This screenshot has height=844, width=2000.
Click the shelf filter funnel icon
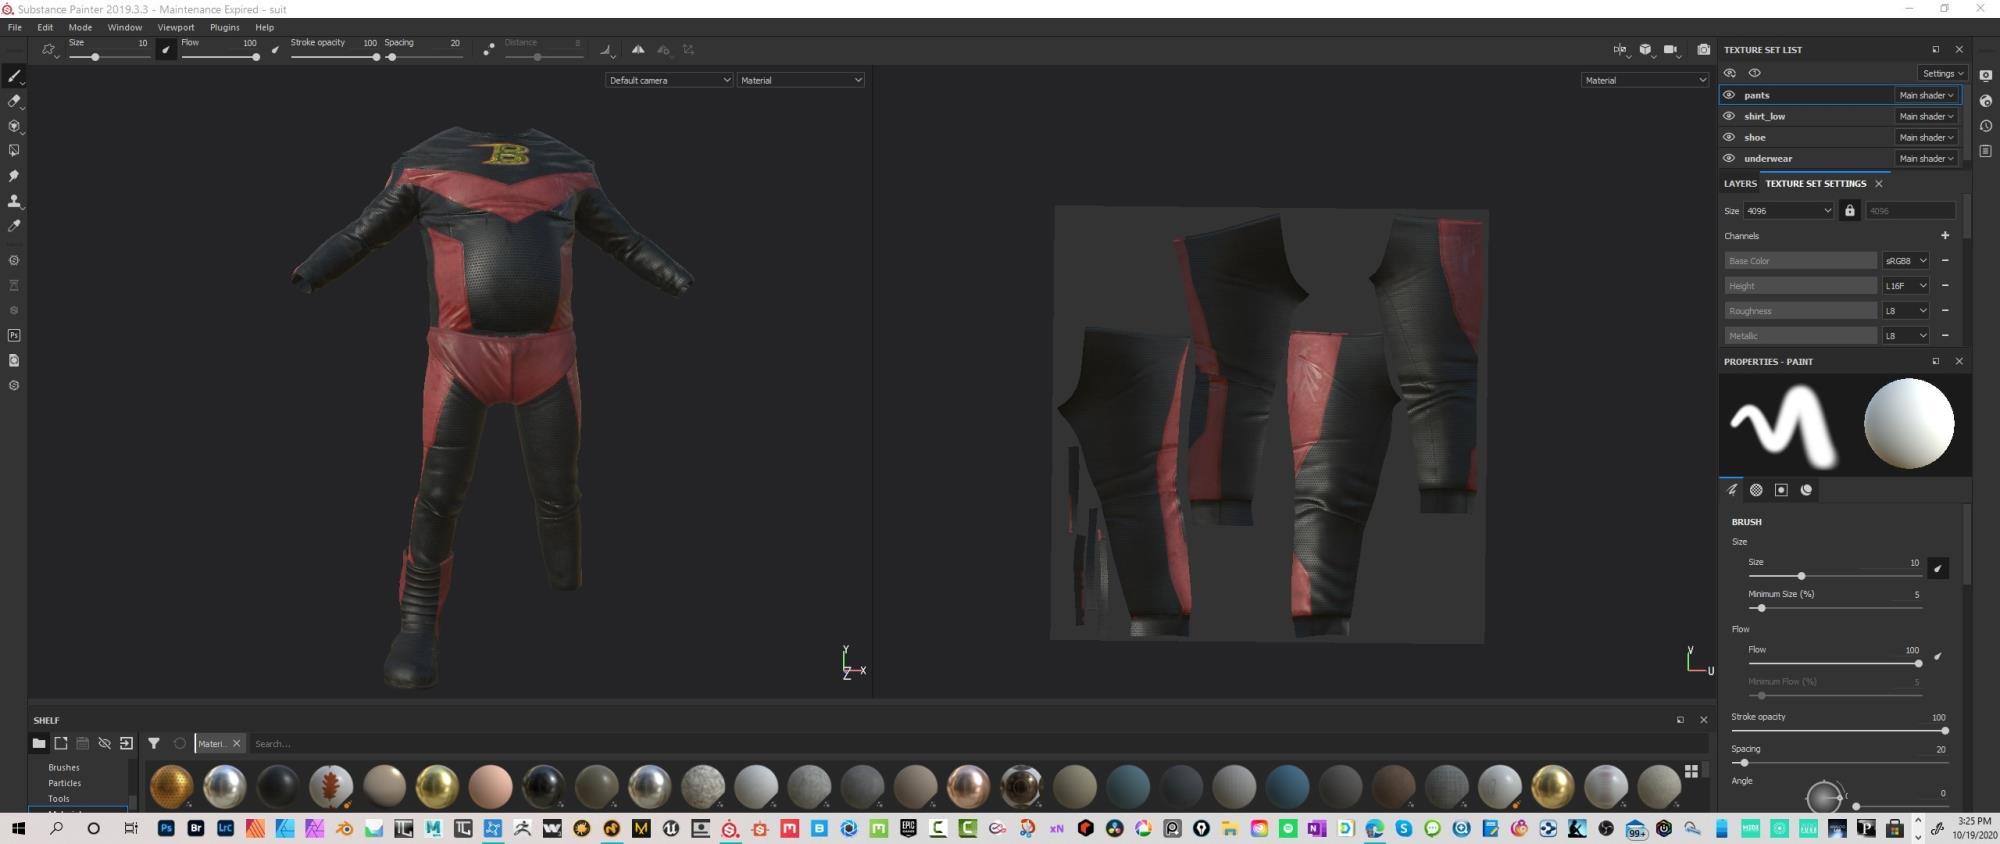[154, 743]
